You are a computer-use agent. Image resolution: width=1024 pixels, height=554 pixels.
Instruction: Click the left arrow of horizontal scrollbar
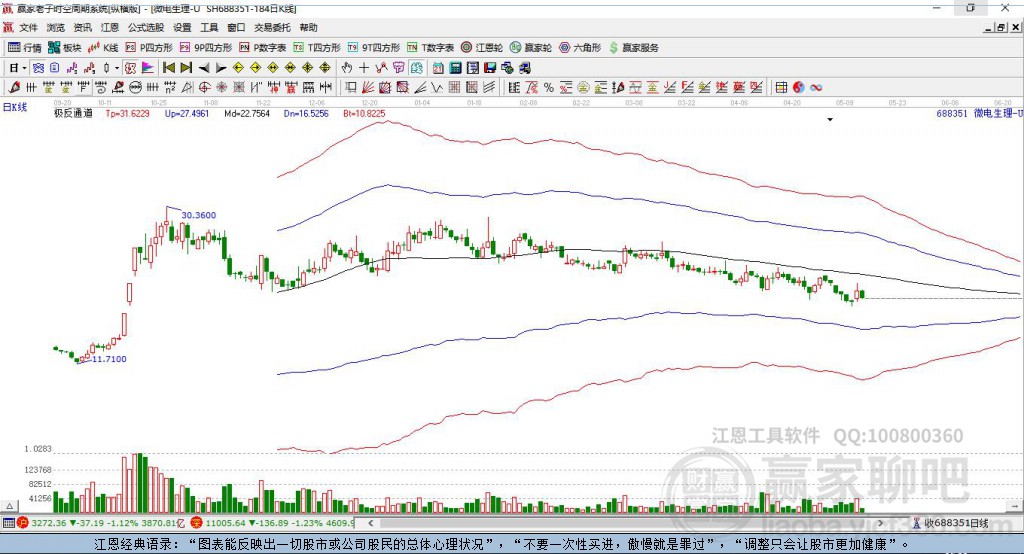click(371, 523)
